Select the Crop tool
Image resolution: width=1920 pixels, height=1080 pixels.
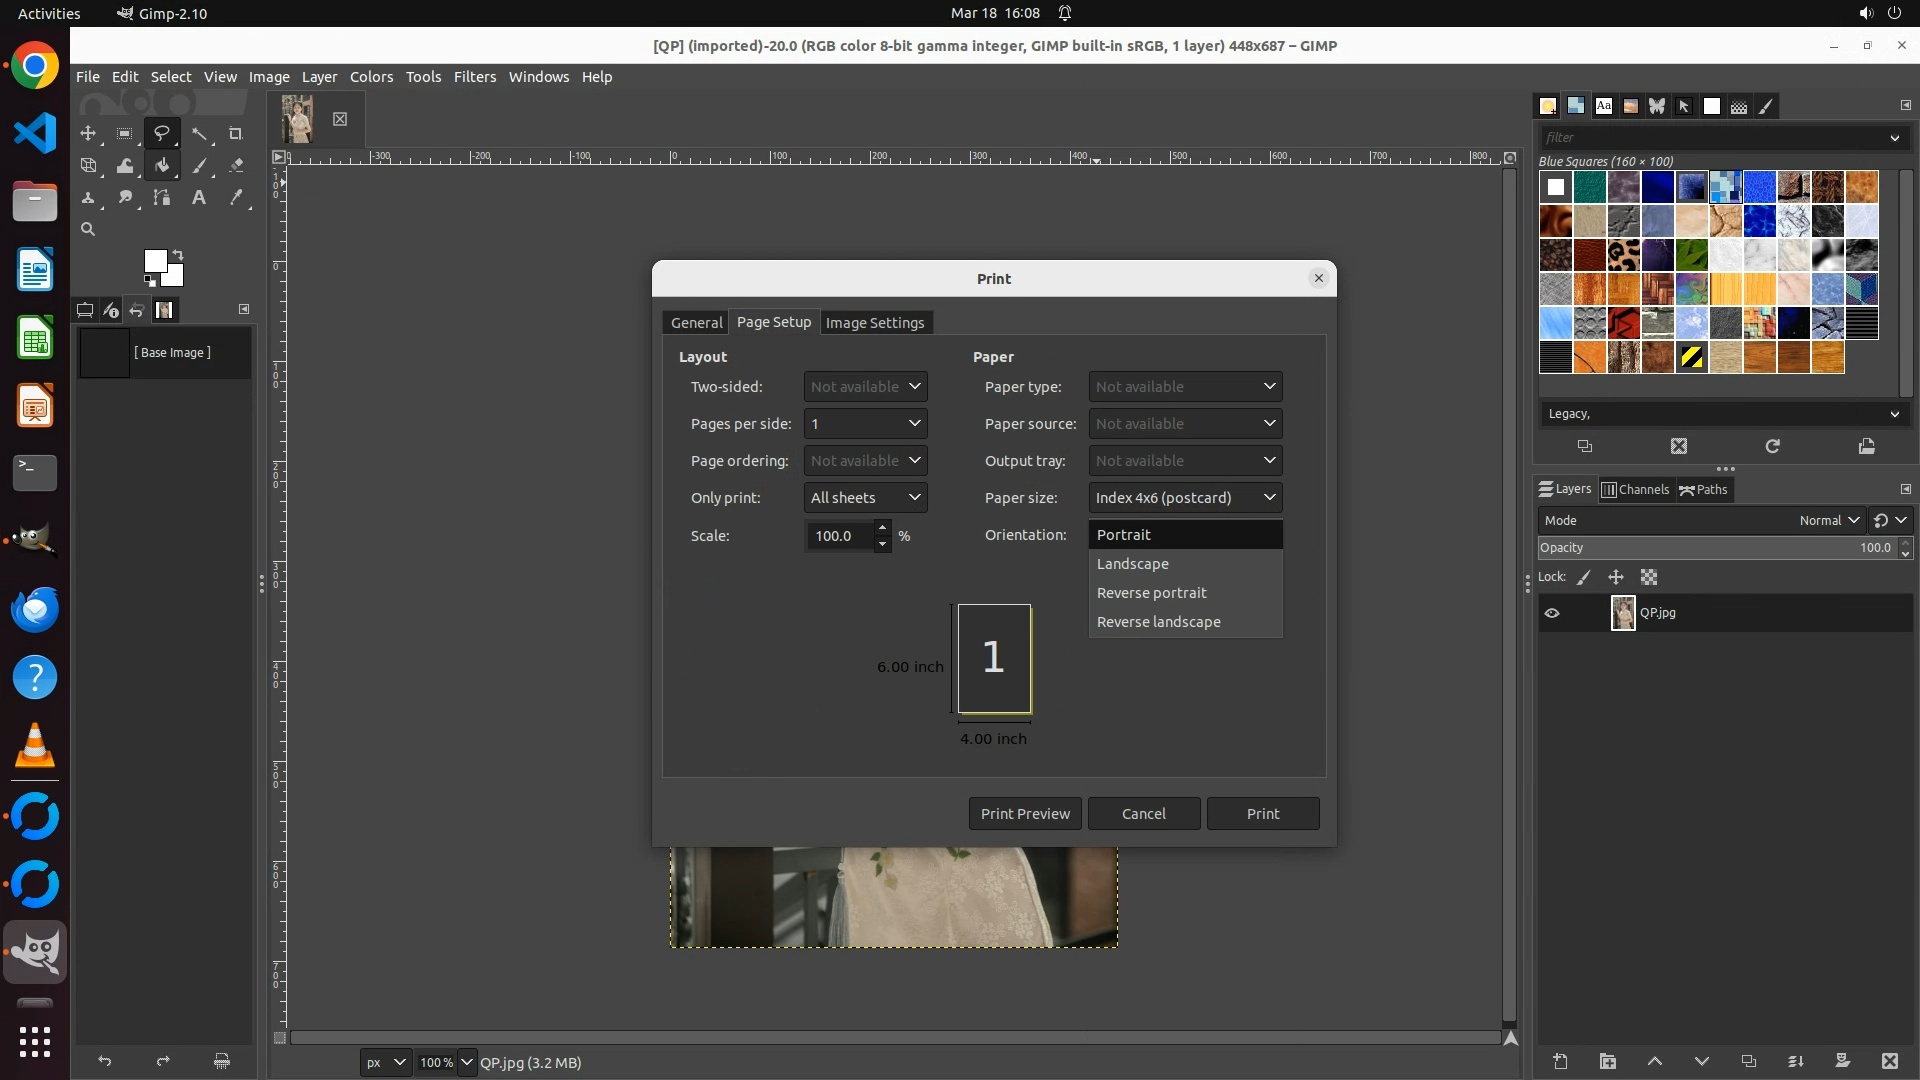coord(236,133)
